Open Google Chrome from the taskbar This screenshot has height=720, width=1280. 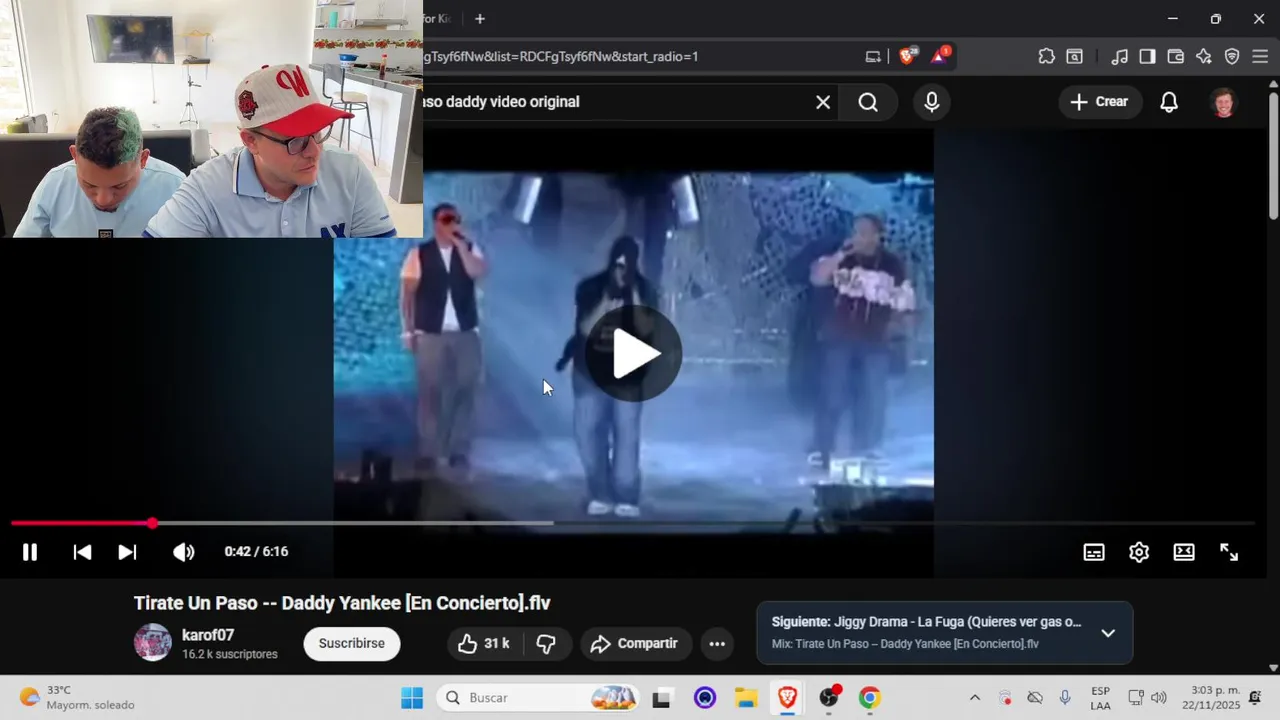point(870,698)
